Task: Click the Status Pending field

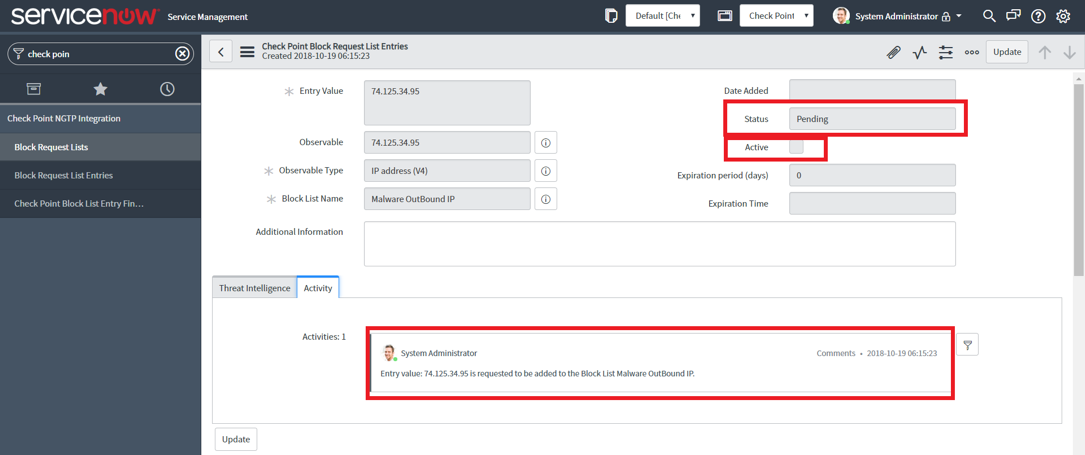Action: 872,119
